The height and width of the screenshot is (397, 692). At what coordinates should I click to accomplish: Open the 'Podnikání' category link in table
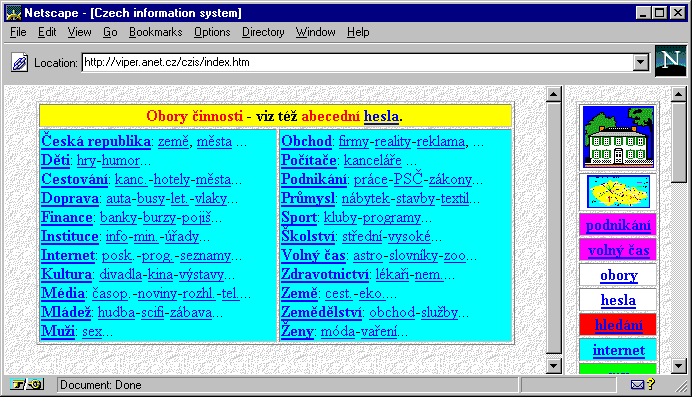pyautogui.click(x=314, y=179)
